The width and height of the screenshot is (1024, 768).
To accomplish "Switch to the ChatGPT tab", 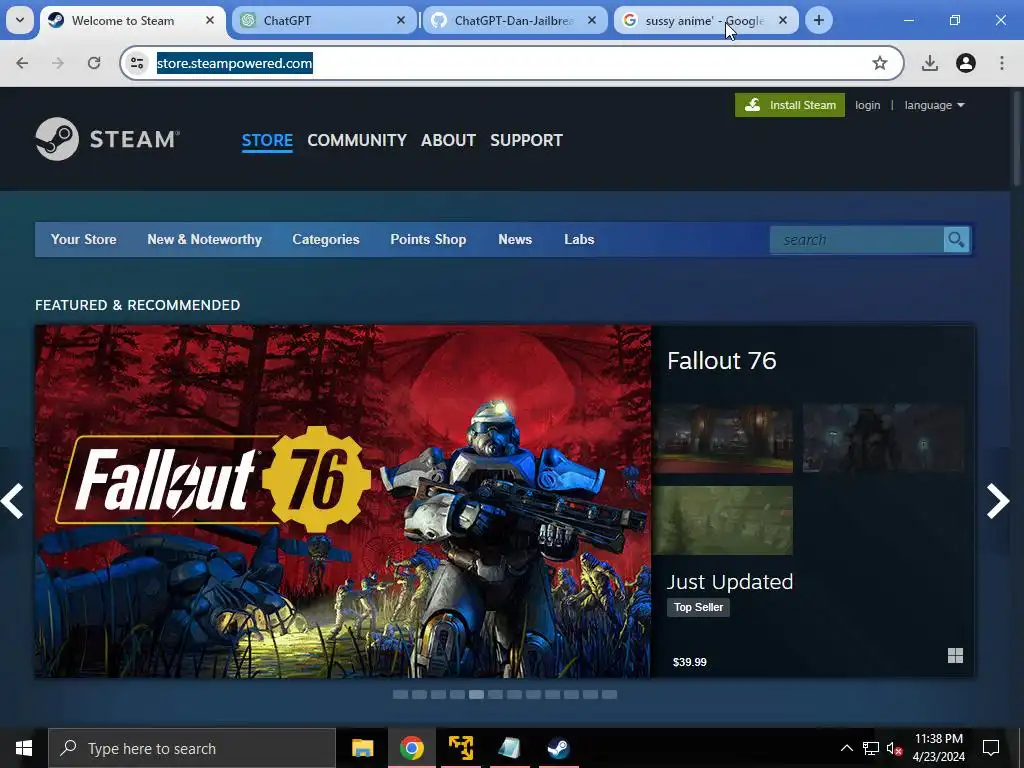I will (323, 20).
